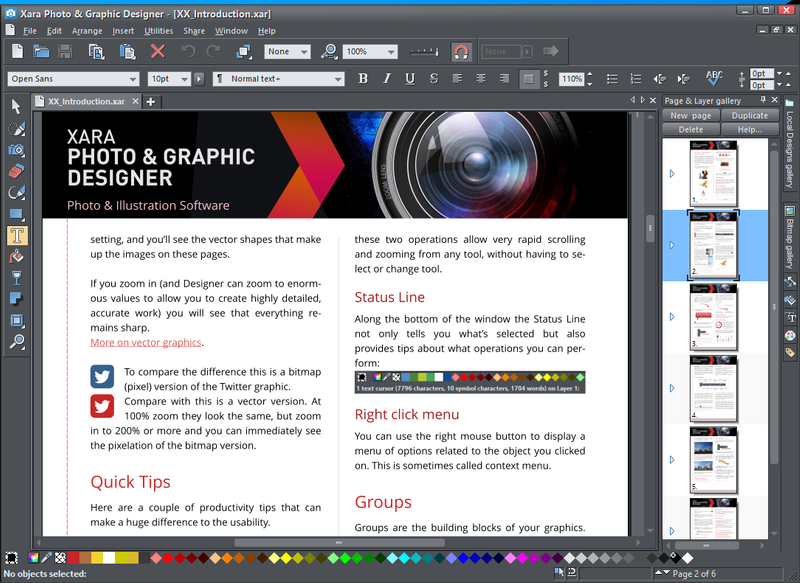The height and width of the screenshot is (583, 800).
Task: Select the Photo camera tool
Action: coord(15,150)
